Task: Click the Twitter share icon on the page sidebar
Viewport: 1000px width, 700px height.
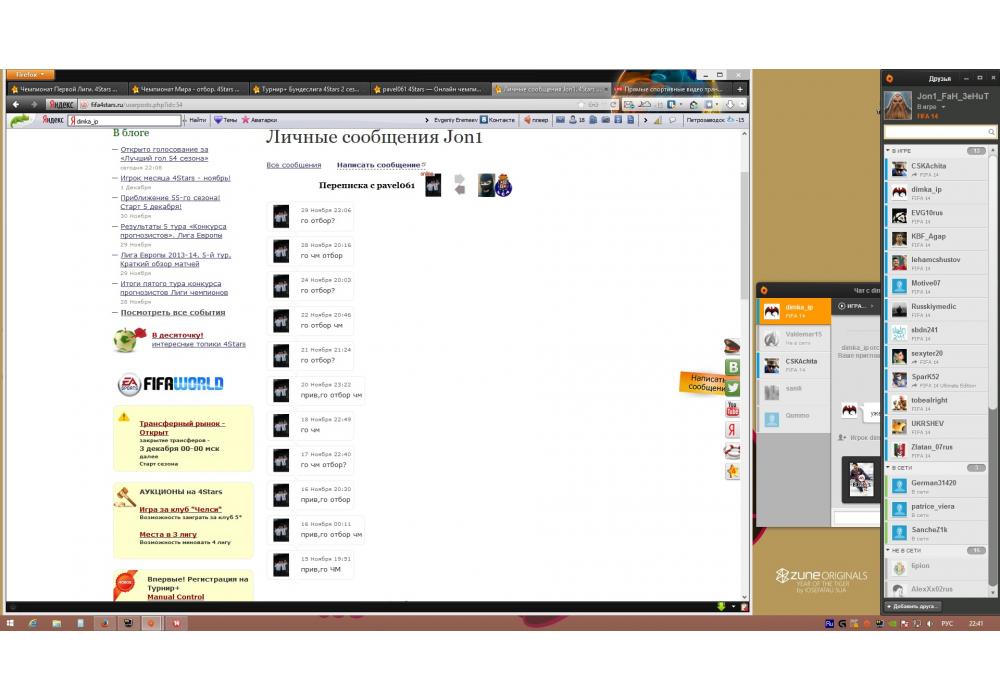Action: pos(733,388)
